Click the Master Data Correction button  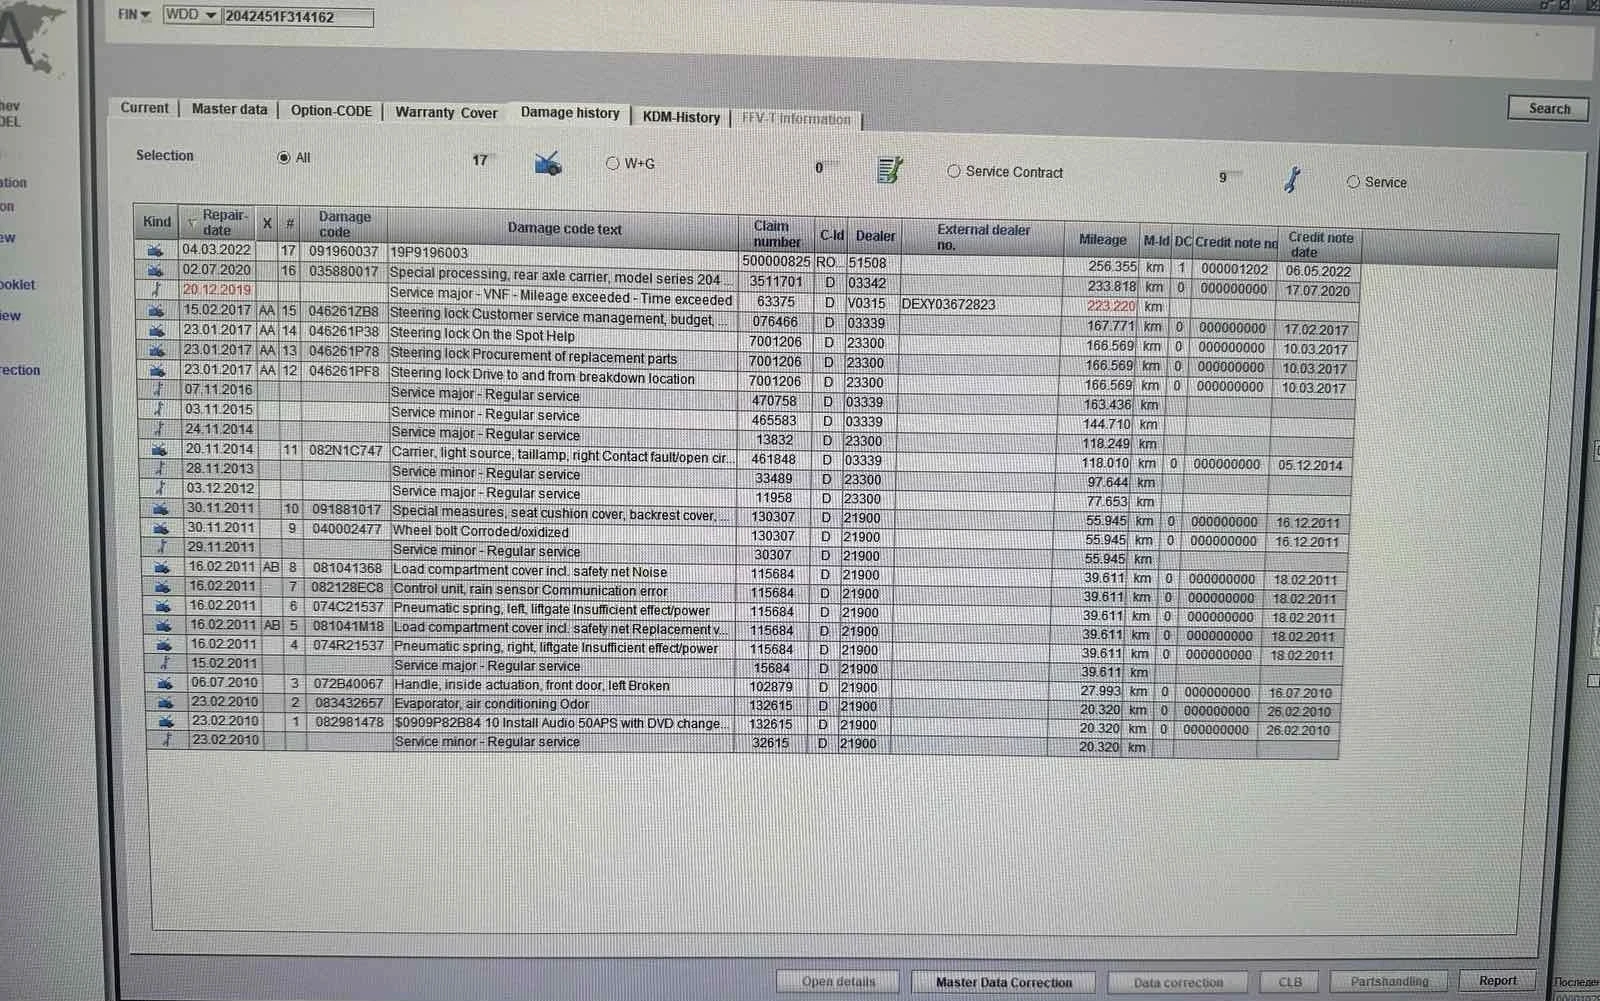(x=1003, y=982)
